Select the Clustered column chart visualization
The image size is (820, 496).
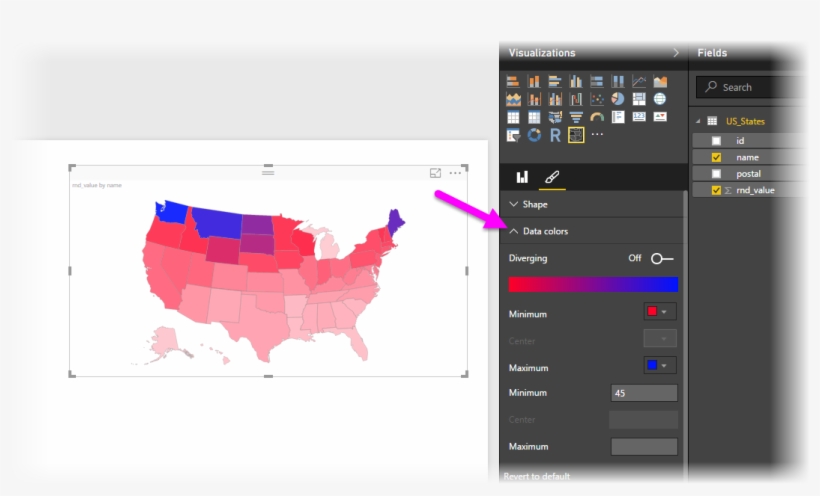click(x=576, y=81)
